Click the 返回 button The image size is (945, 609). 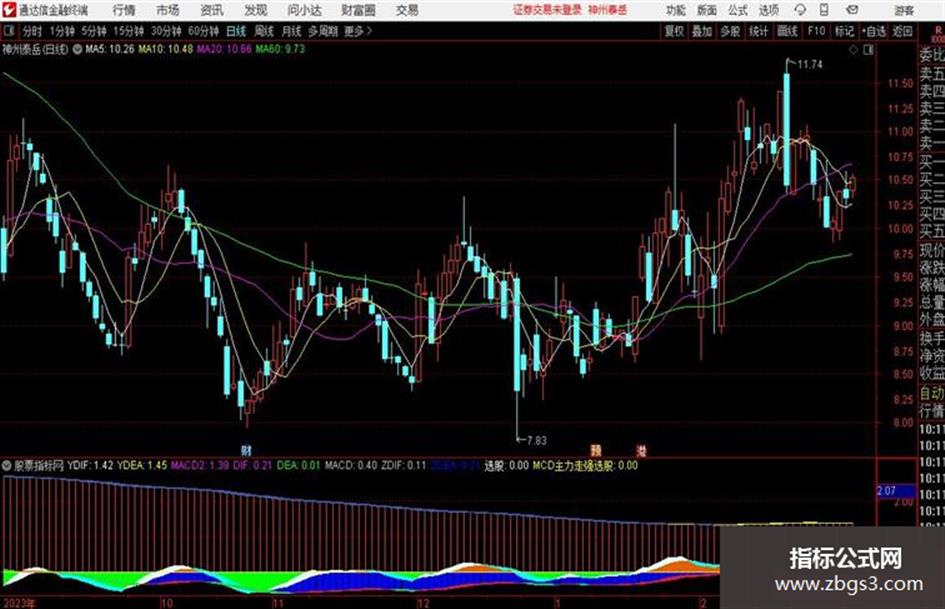point(902,31)
